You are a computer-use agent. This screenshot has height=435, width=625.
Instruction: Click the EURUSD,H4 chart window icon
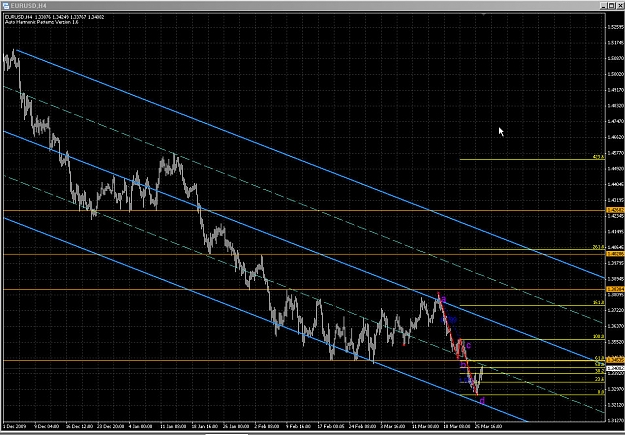pos(6,6)
